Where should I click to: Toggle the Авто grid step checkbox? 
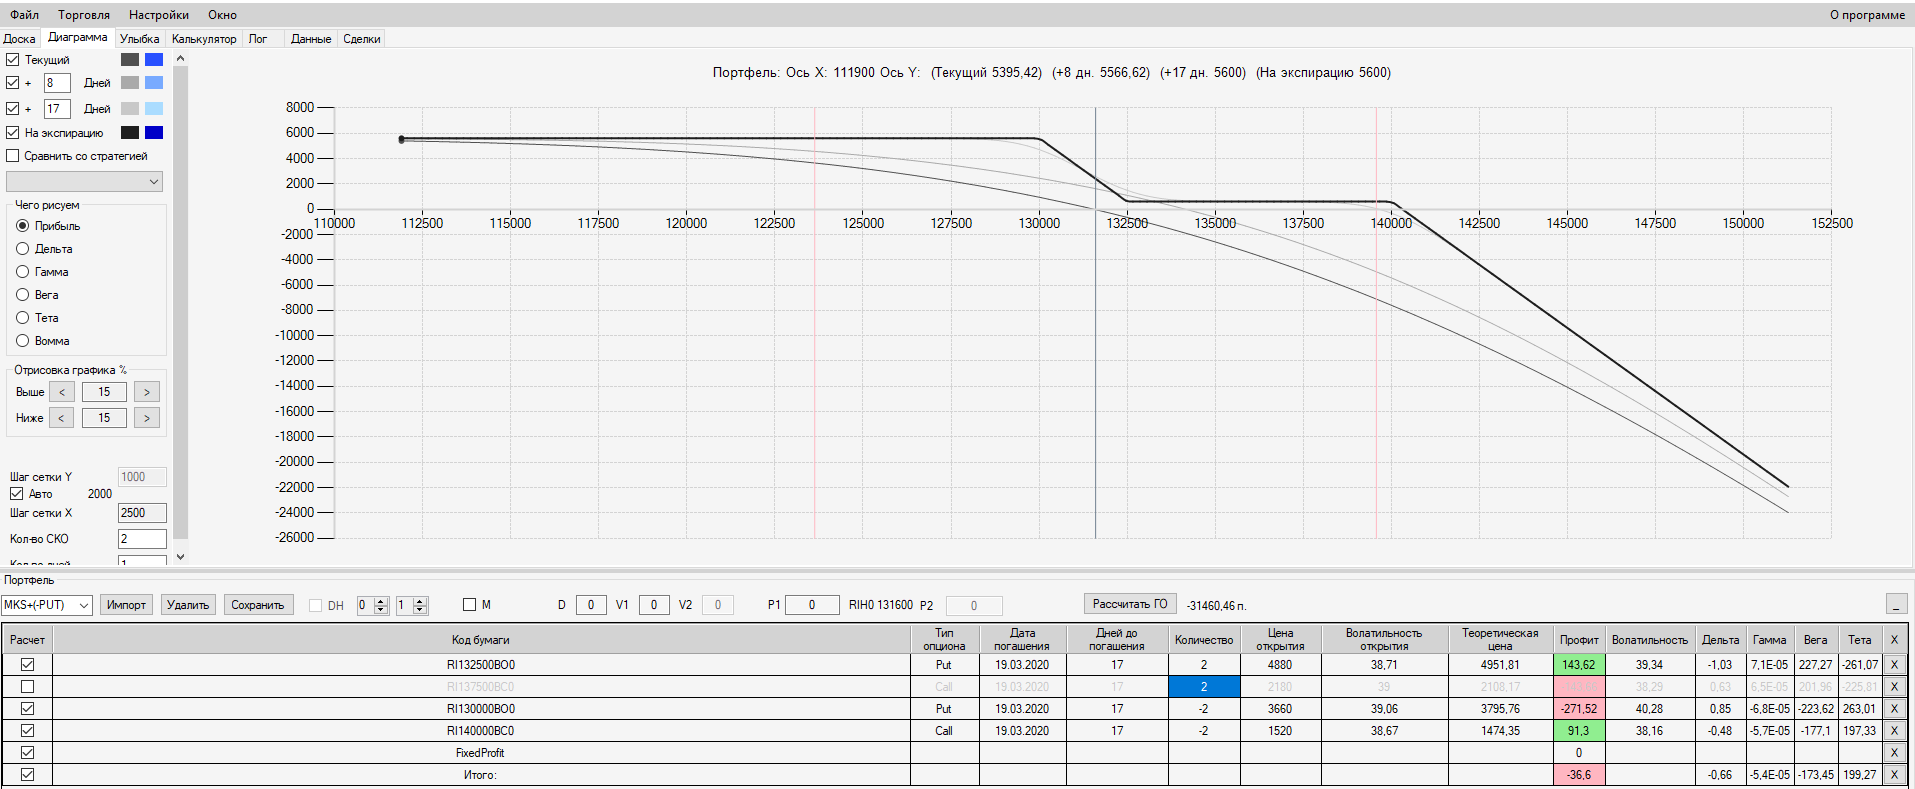click(17, 494)
